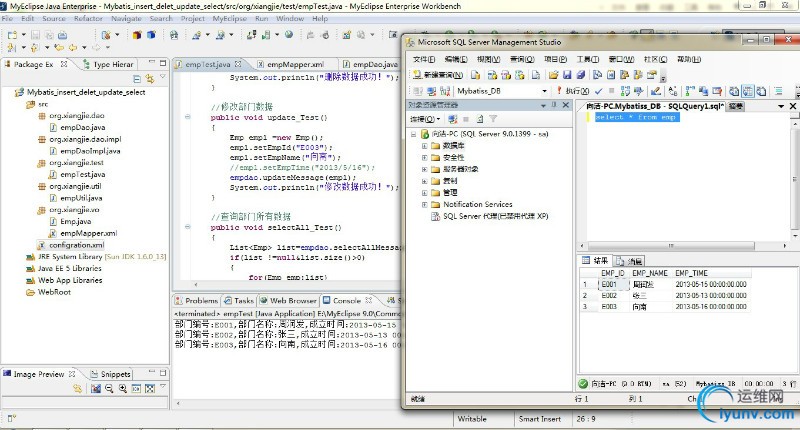The width and height of the screenshot is (800, 430).
Task: Open the 文件(F) menu in SSMS
Action: [424, 59]
